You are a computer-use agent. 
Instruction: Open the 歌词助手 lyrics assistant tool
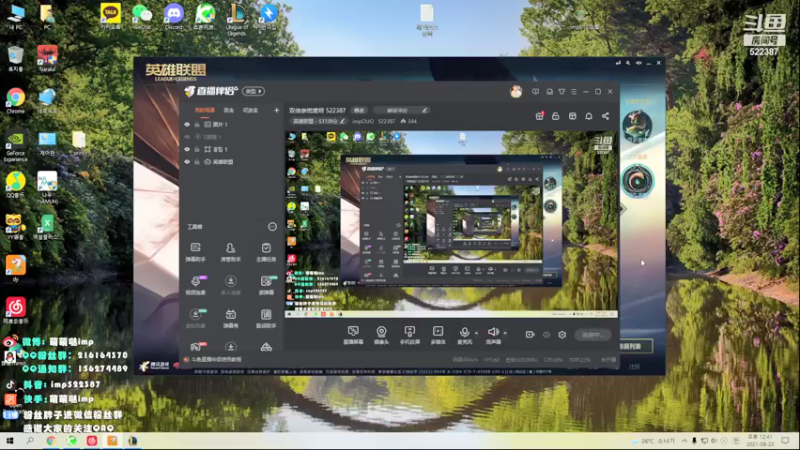(266, 318)
